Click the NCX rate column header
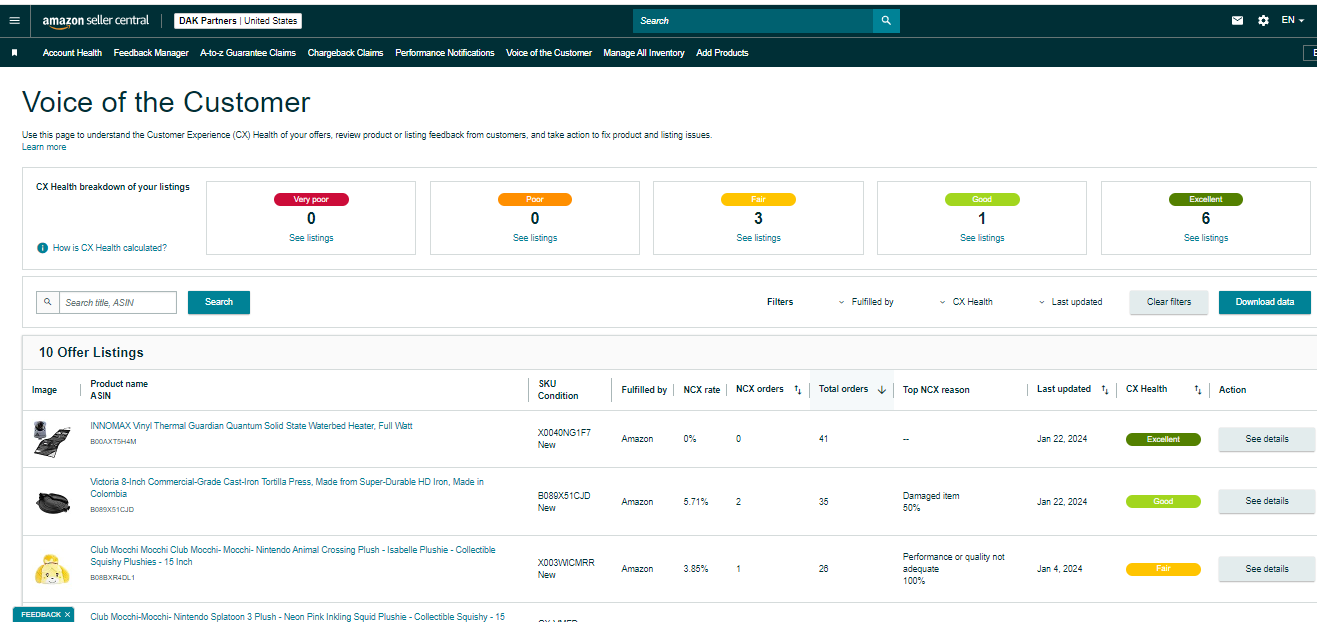Viewport: 1317px width, 622px height. [x=702, y=390]
